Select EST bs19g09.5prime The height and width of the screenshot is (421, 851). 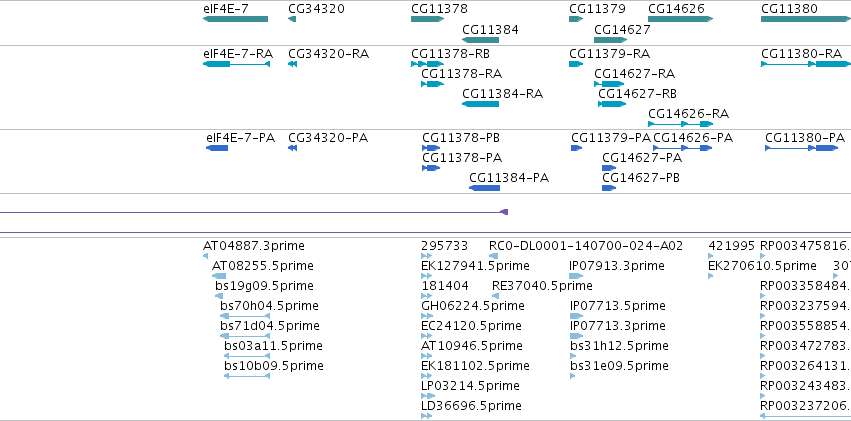[219, 296]
